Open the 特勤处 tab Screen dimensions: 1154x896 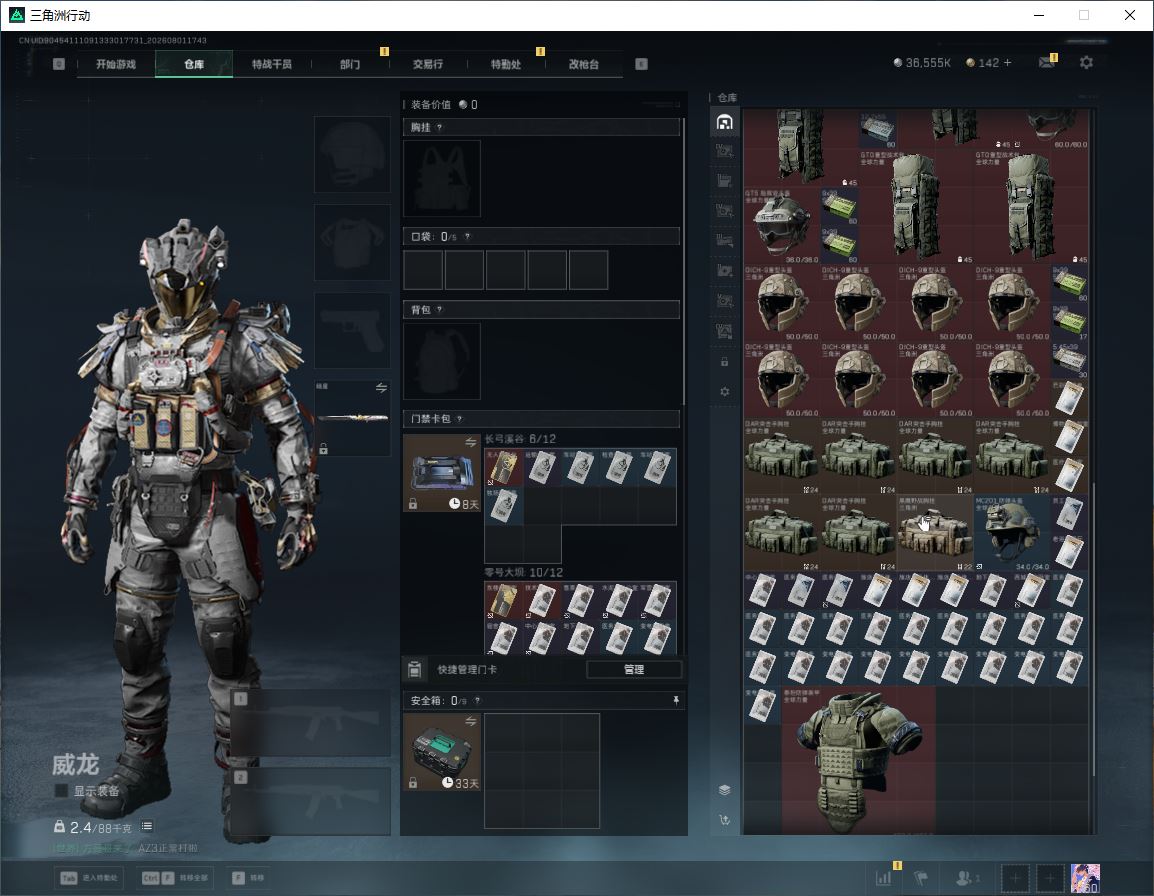point(506,64)
